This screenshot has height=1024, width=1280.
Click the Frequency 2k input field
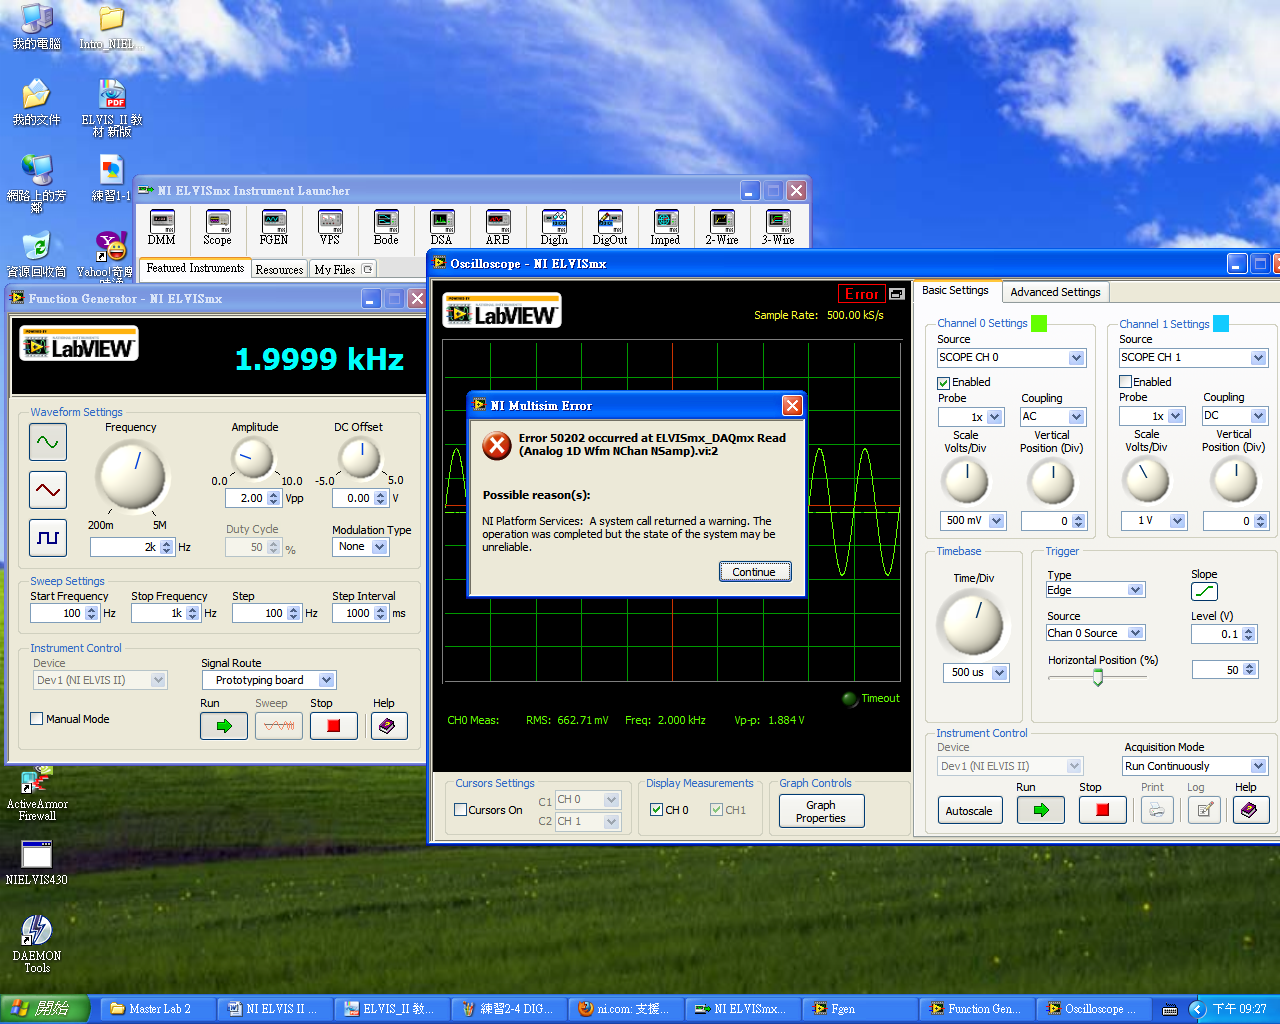tap(125, 547)
